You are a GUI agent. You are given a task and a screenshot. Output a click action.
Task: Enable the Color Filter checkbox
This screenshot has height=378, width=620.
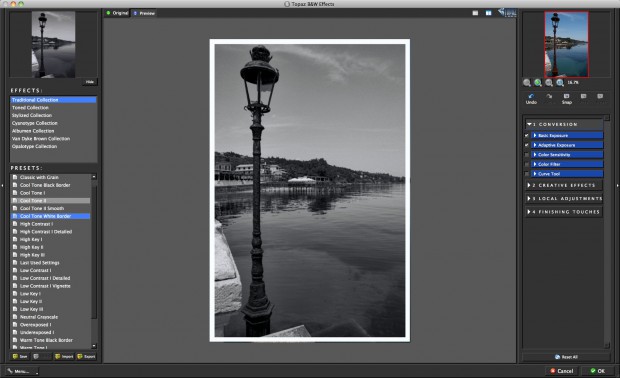527,164
